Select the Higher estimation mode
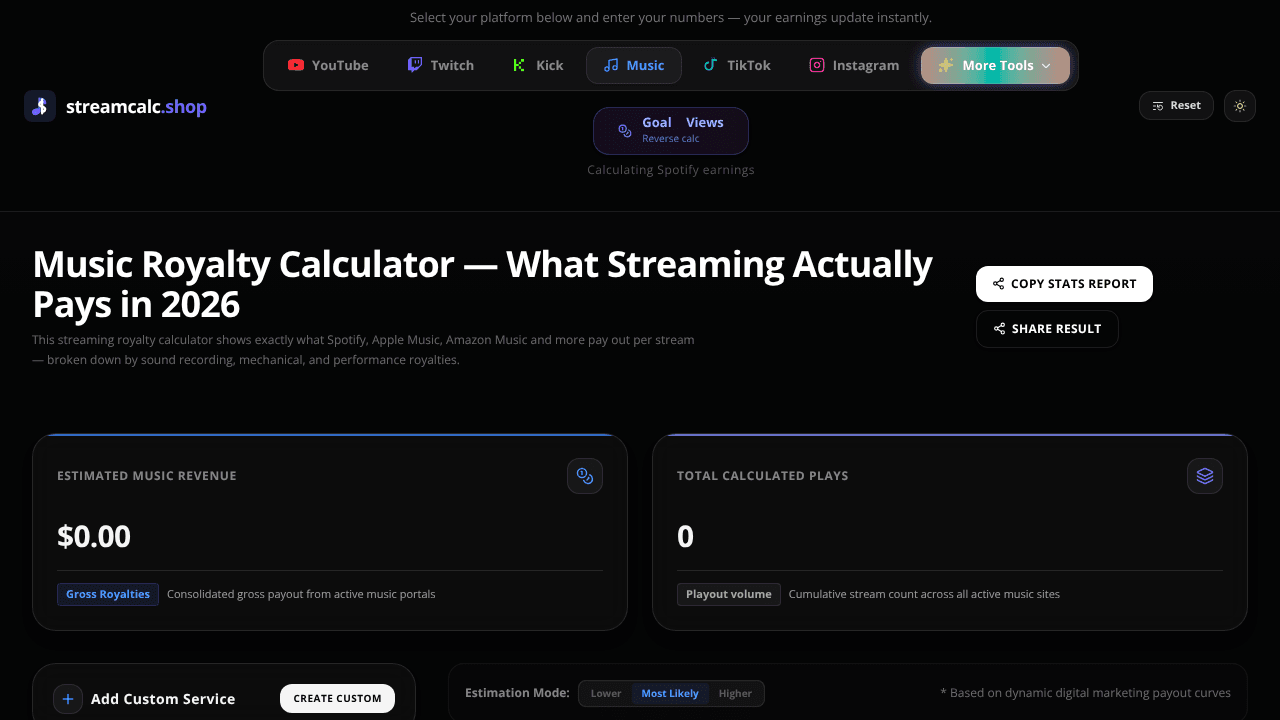 click(735, 693)
